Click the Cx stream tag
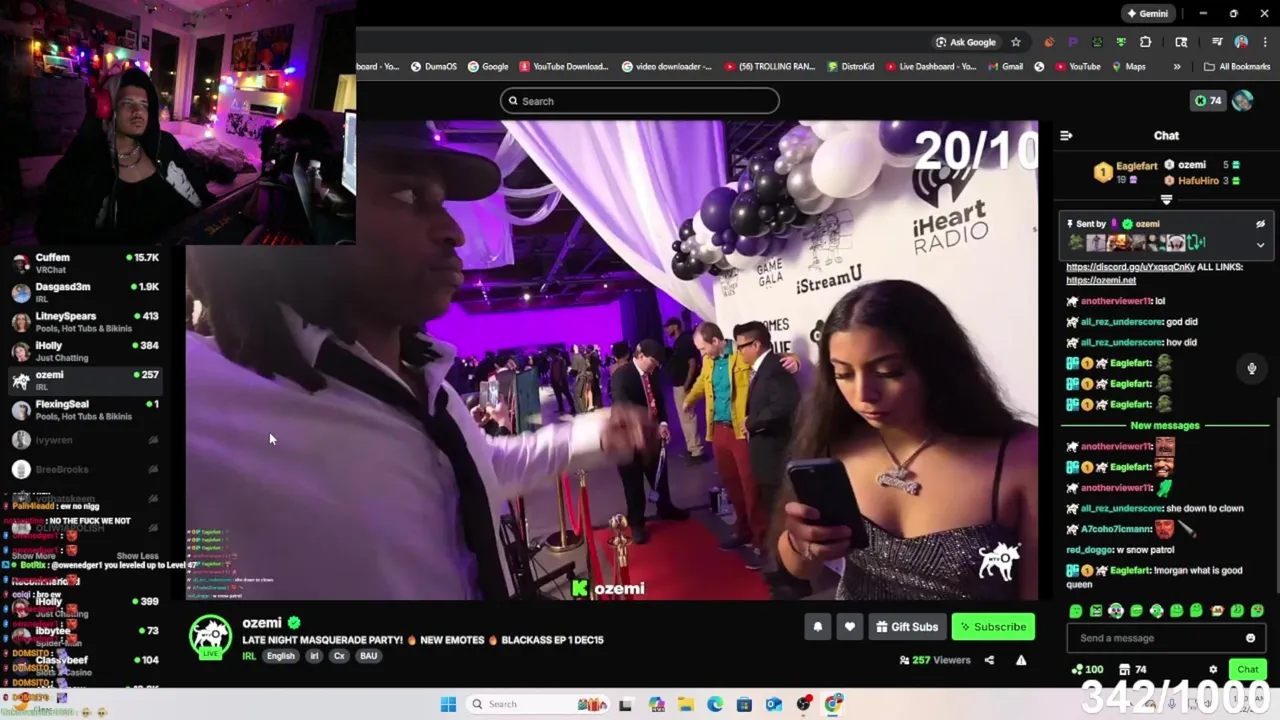 [339, 656]
